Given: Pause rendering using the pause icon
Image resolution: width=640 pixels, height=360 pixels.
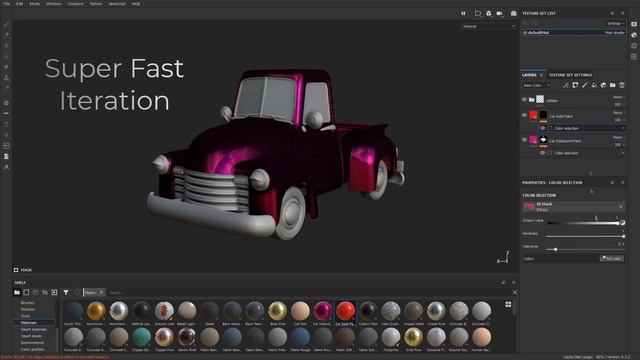Looking at the screenshot, I should 463,13.
